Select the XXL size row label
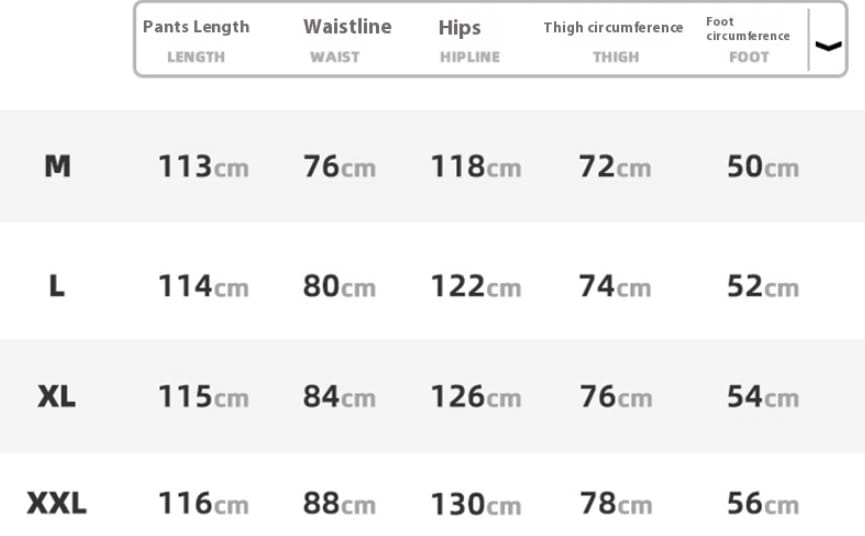Image resolution: width=865 pixels, height=536 pixels. (x=57, y=503)
